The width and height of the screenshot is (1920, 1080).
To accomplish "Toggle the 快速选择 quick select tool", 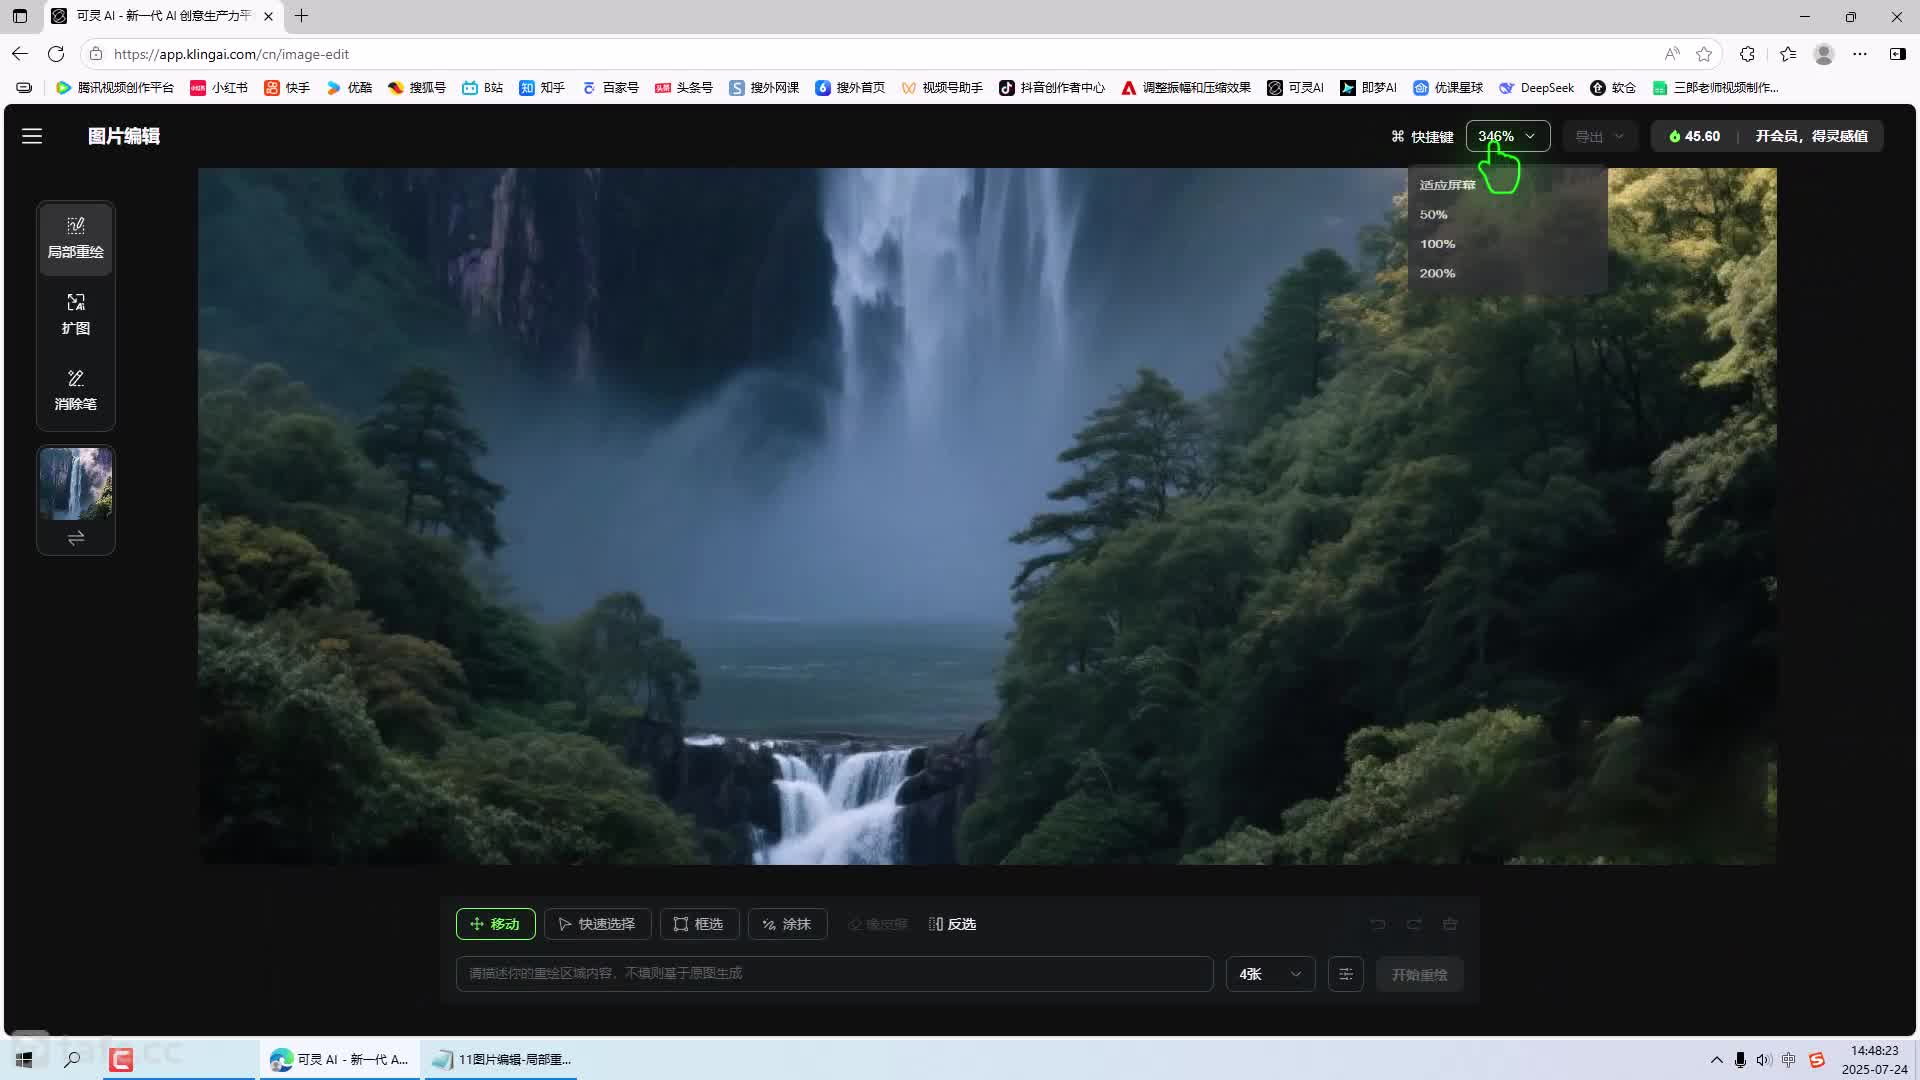I will [x=597, y=924].
